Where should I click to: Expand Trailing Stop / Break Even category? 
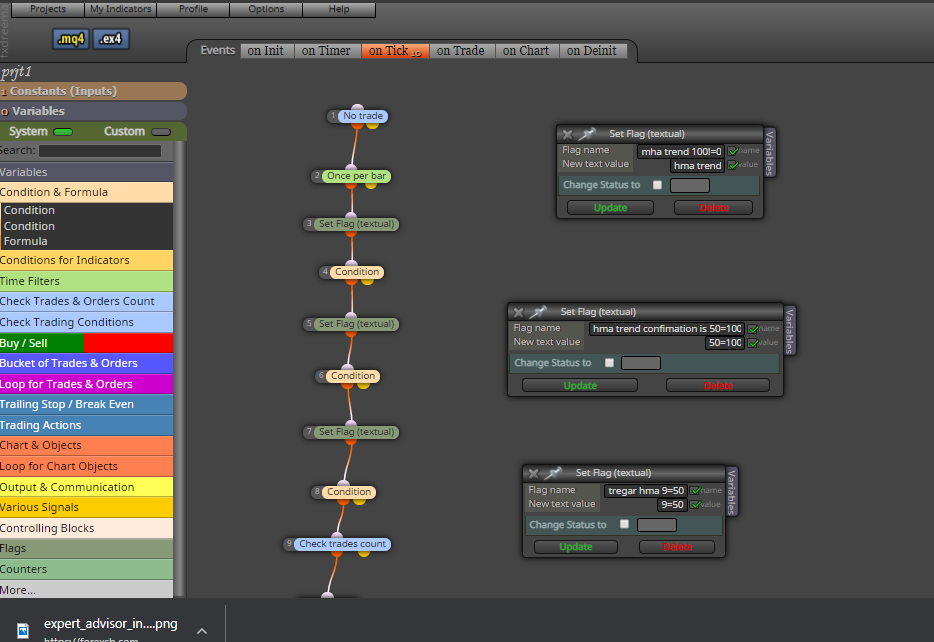[86, 404]
